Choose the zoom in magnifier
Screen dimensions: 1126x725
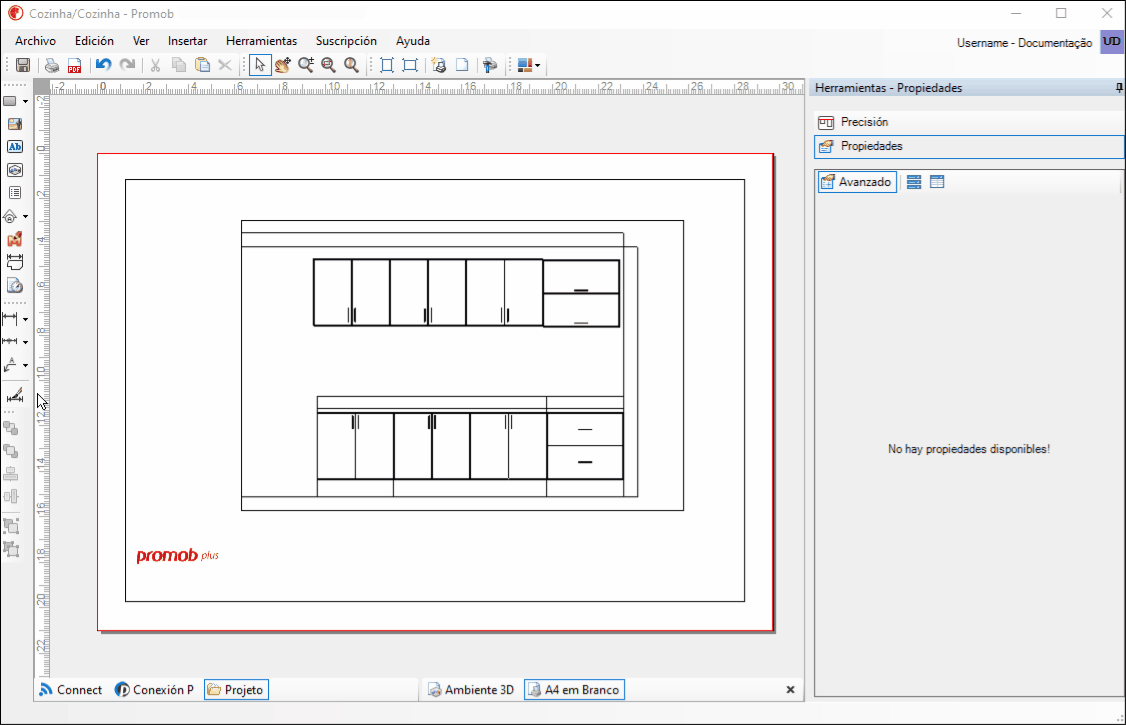pyautogui.click(x=306, y=65)
